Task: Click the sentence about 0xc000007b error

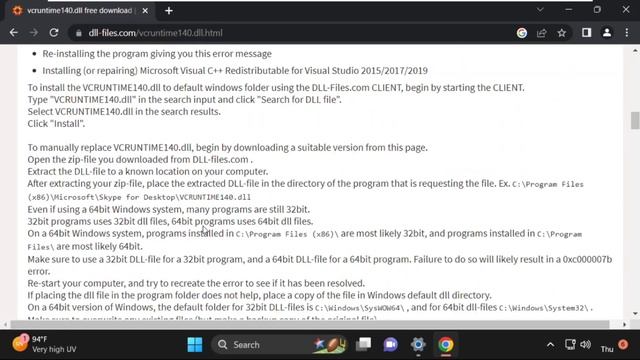Action: click(320, 265)
